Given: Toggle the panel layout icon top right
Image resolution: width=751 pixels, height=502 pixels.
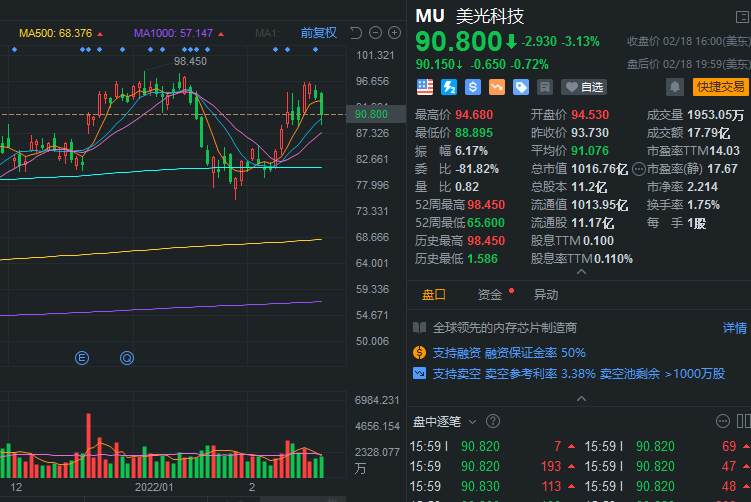Looking at the screenshot, I should click(742, 17).
